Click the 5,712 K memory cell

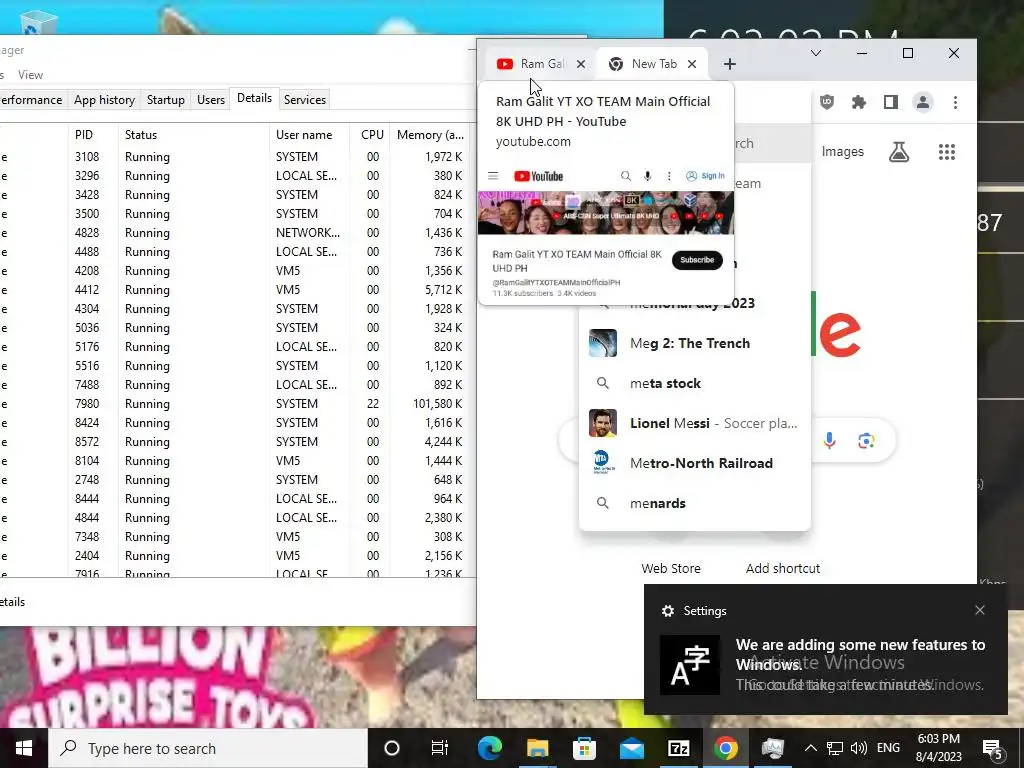(x=443, y=290)
